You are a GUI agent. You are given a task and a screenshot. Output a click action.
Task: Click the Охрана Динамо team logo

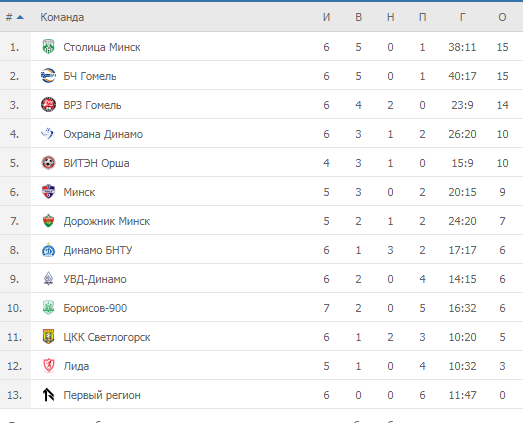(x=47, y=133)
